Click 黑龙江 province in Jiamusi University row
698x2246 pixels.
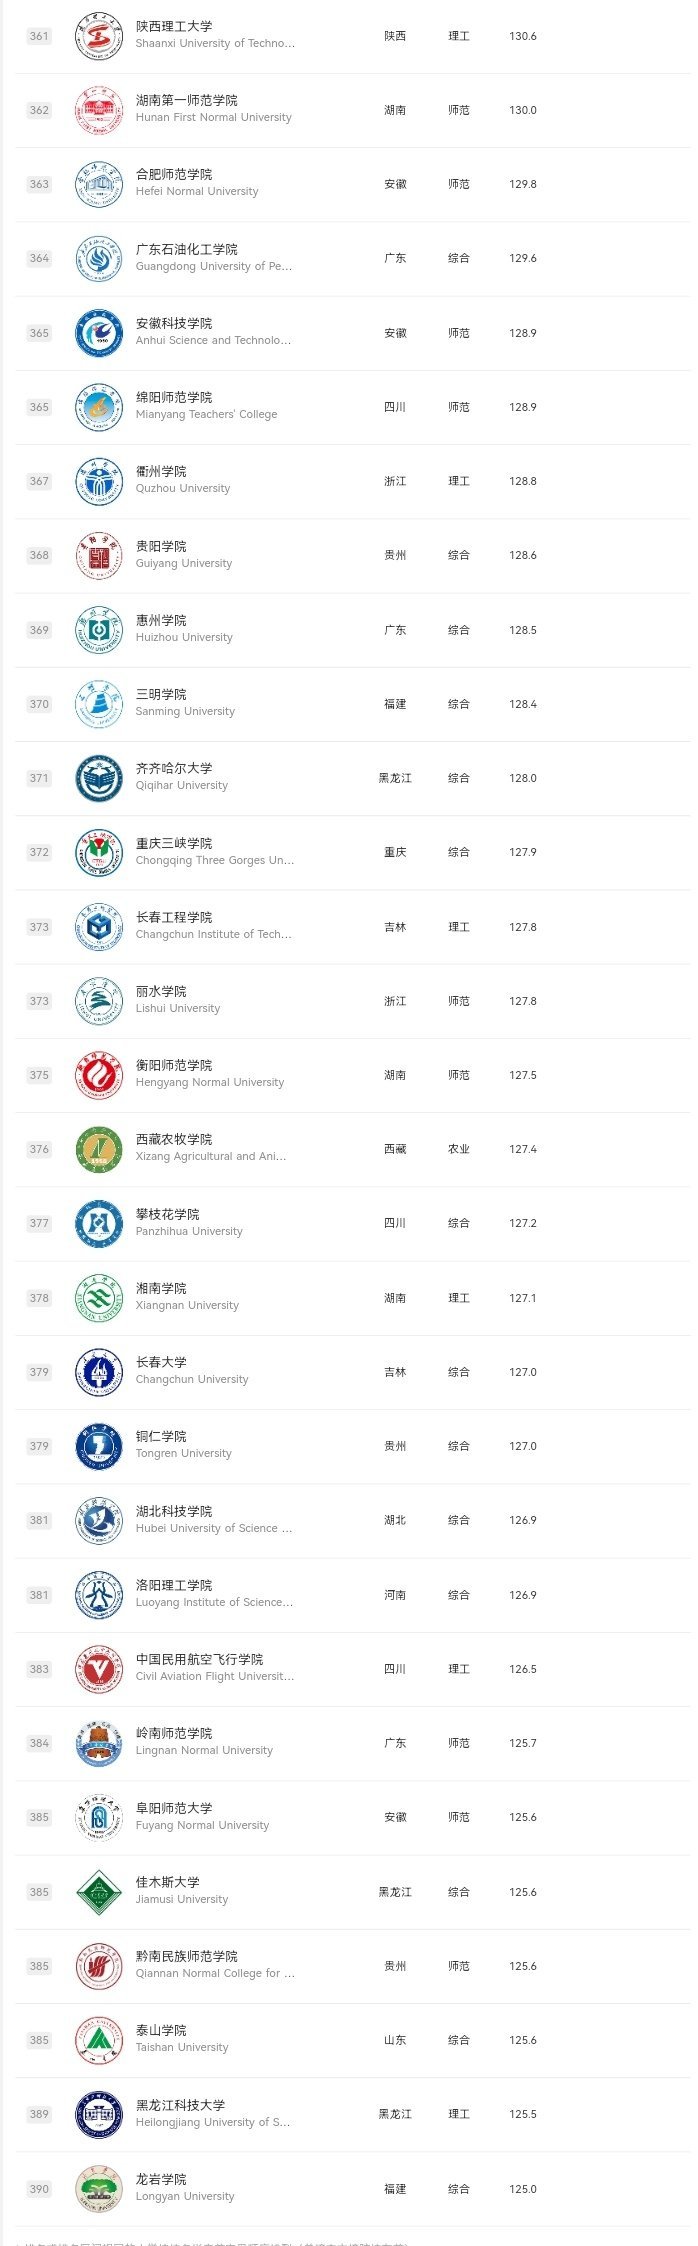(395, 1892)
